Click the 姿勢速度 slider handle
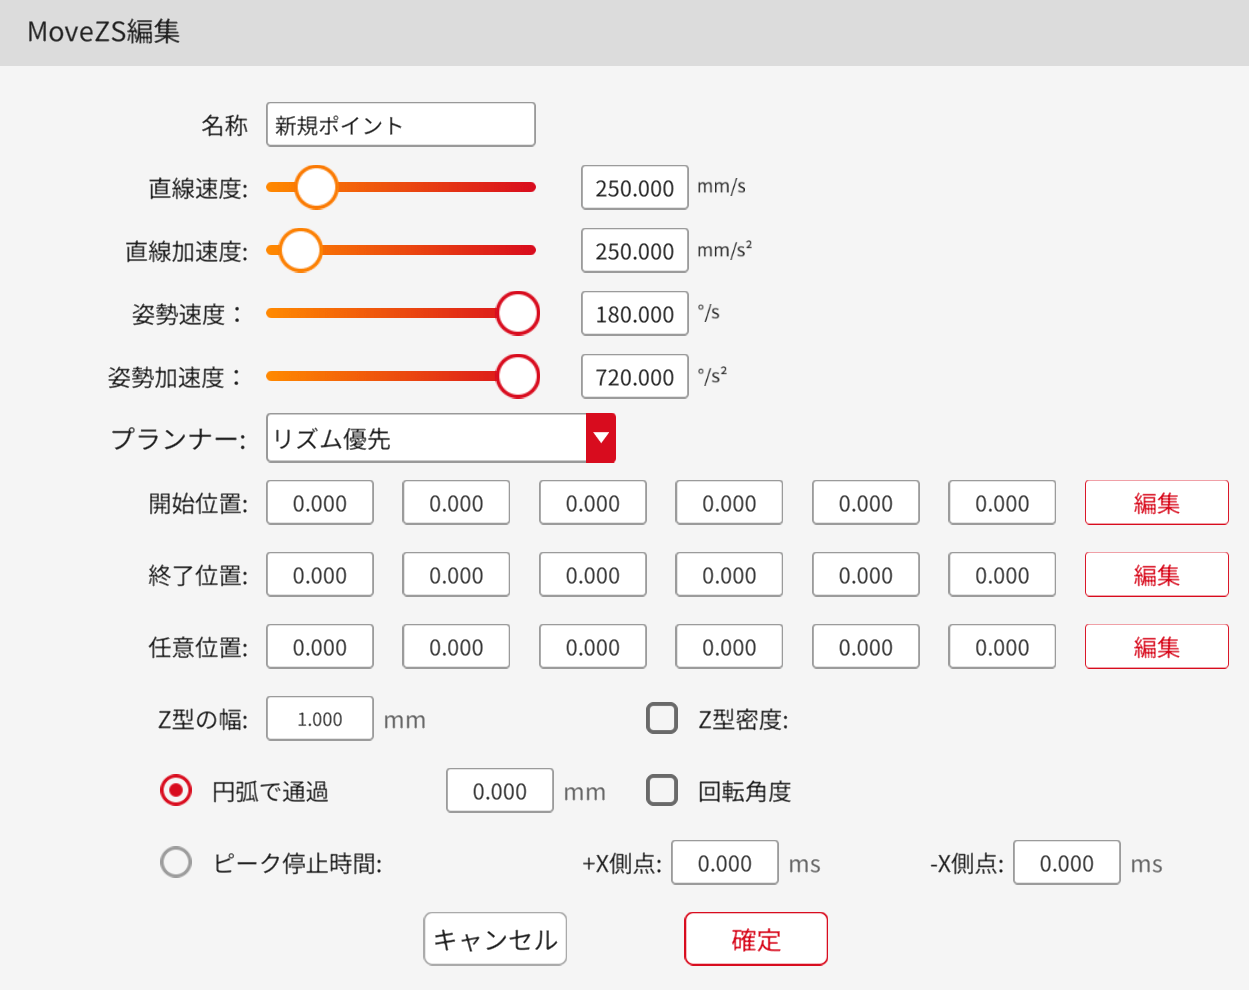1249x990 pixels. tap(518, 313)
